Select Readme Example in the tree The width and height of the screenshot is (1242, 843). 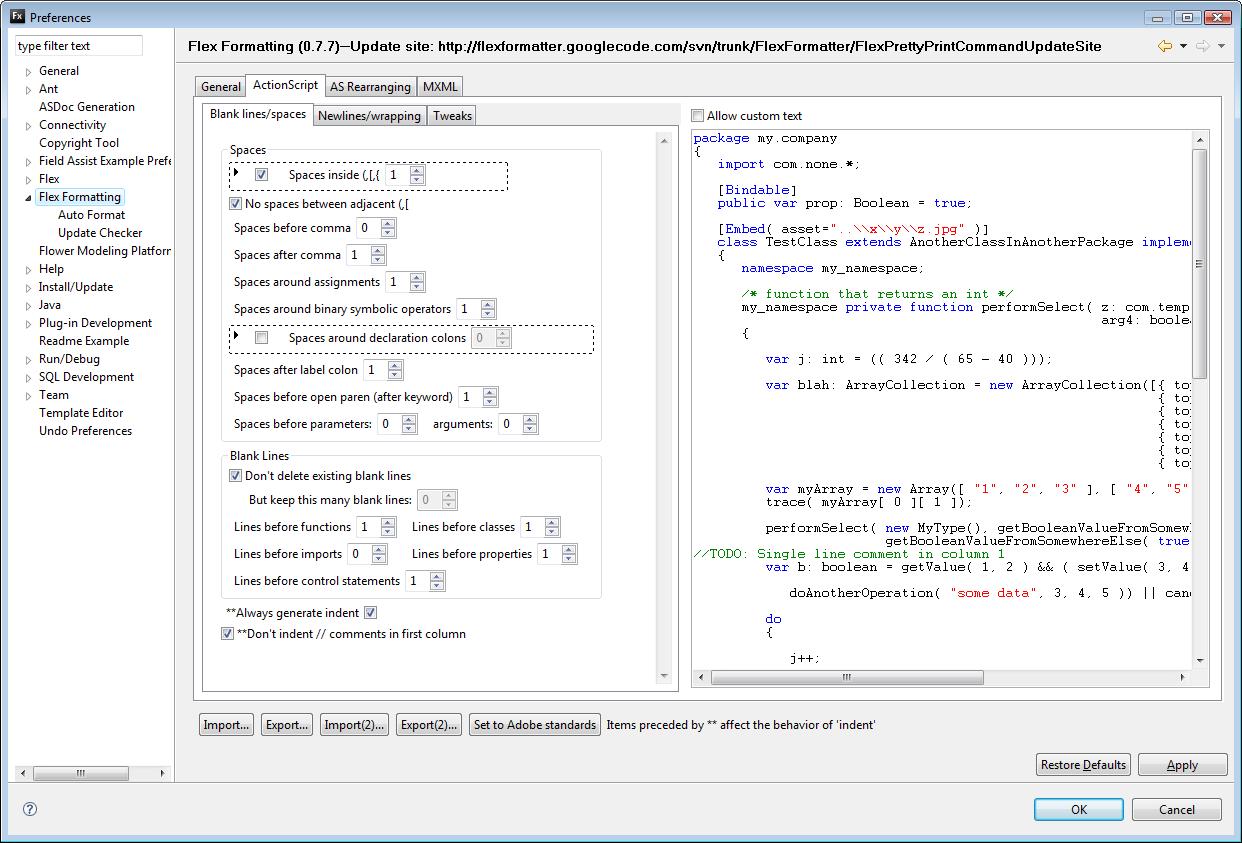[x=84, y=341]
